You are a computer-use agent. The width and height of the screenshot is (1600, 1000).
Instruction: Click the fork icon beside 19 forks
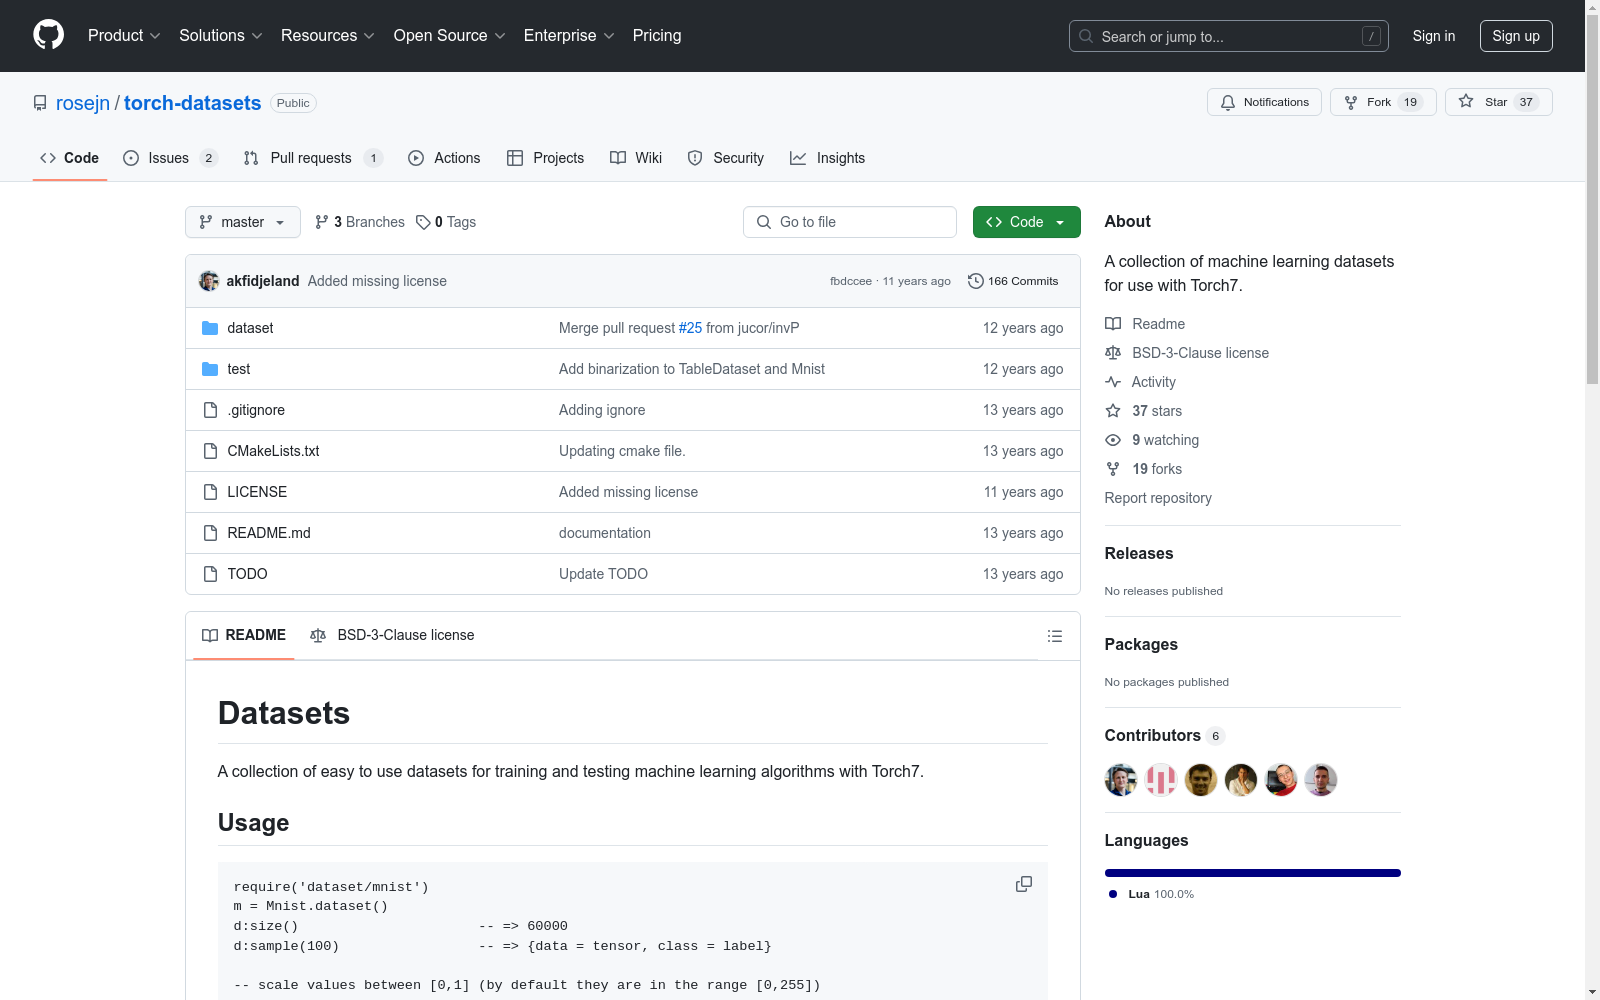coord(1113,469)
